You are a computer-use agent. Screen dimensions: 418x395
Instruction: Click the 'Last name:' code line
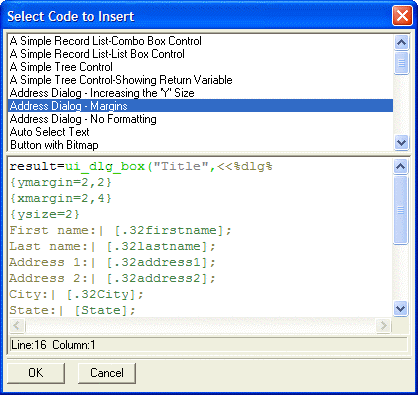[112, 246]
